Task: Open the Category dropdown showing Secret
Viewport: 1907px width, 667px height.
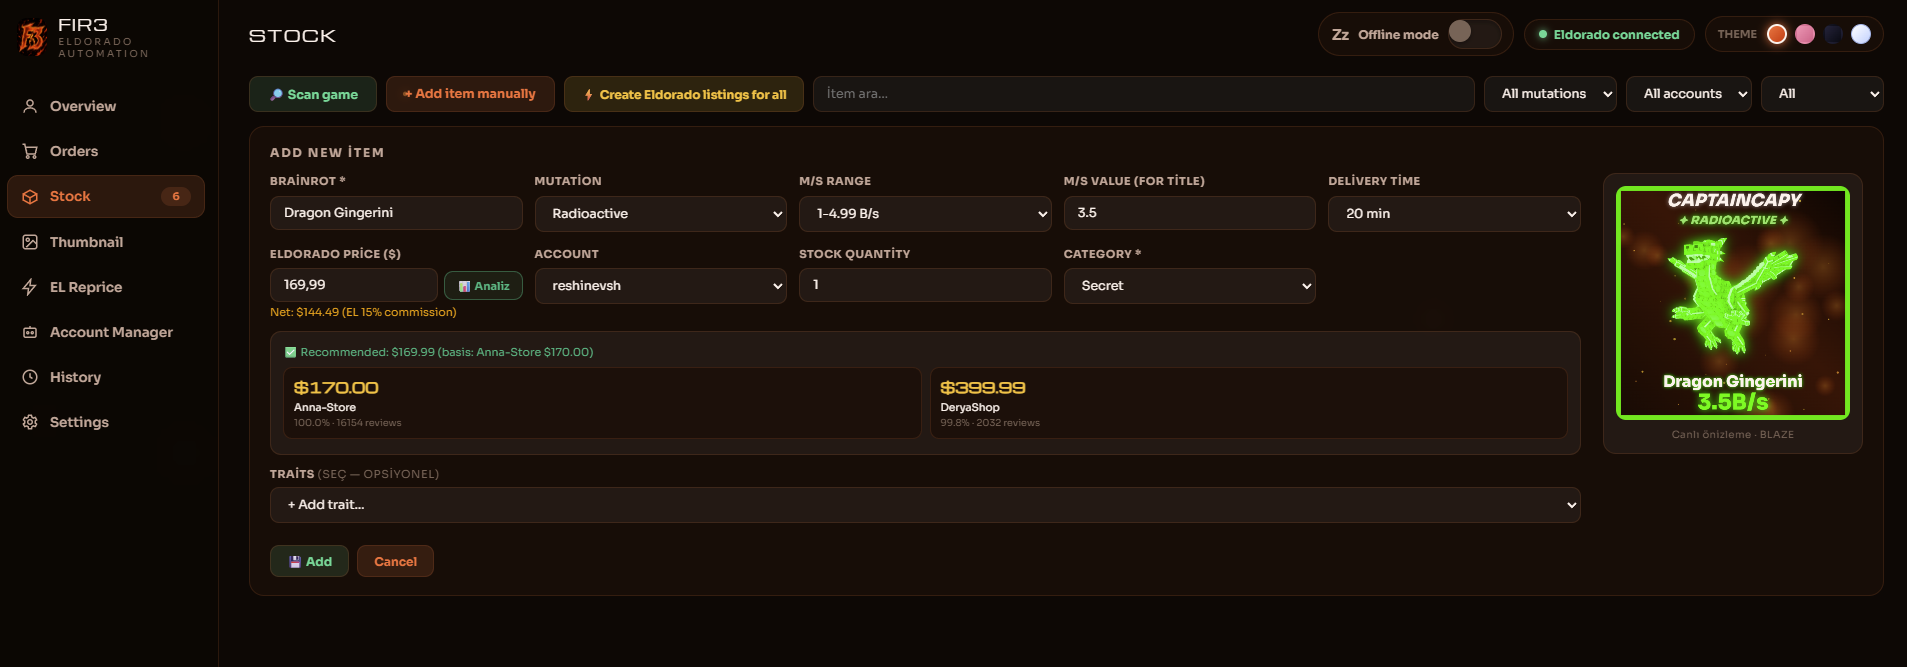Action: click(x=1190, y=286)
